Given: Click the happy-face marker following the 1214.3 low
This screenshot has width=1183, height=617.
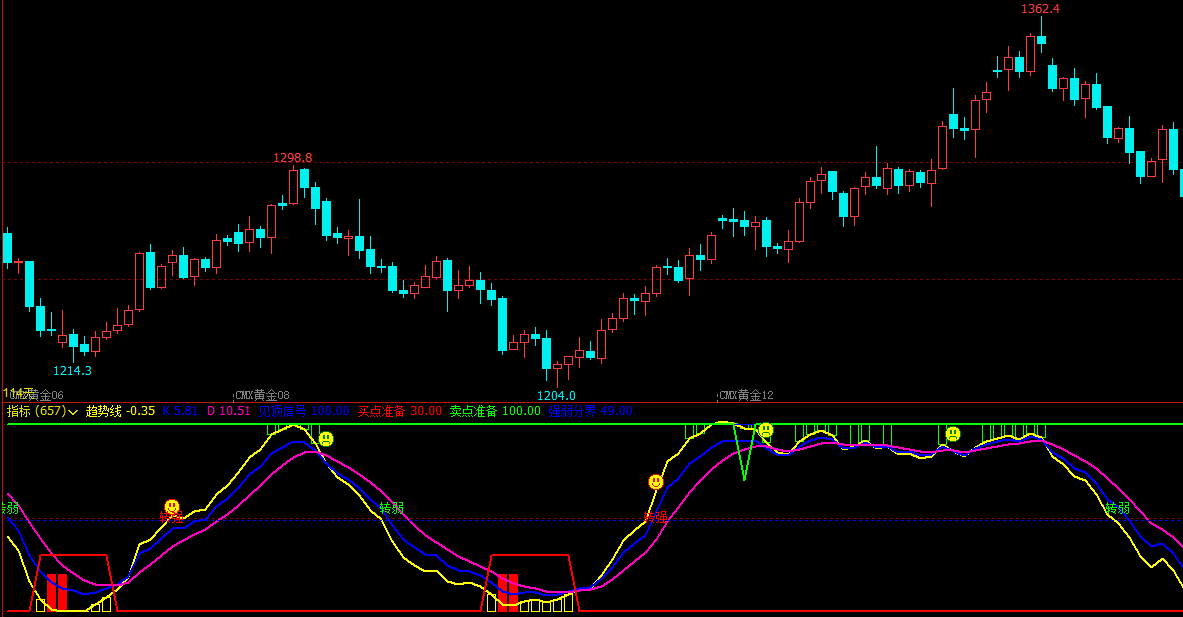Looking at the screenshot, I should (172, 506).
